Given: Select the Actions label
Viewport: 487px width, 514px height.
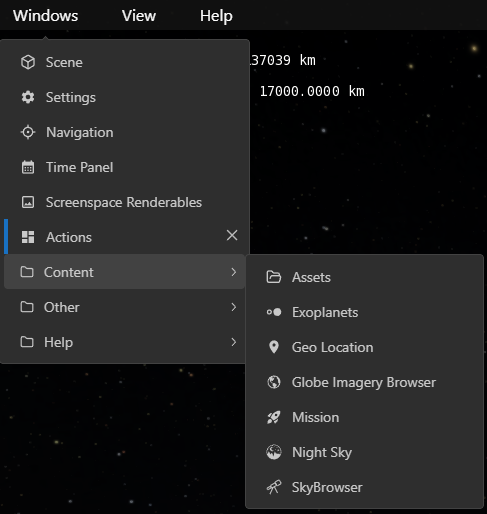Looking at the screenshot, I should click(x=69, y=237).
